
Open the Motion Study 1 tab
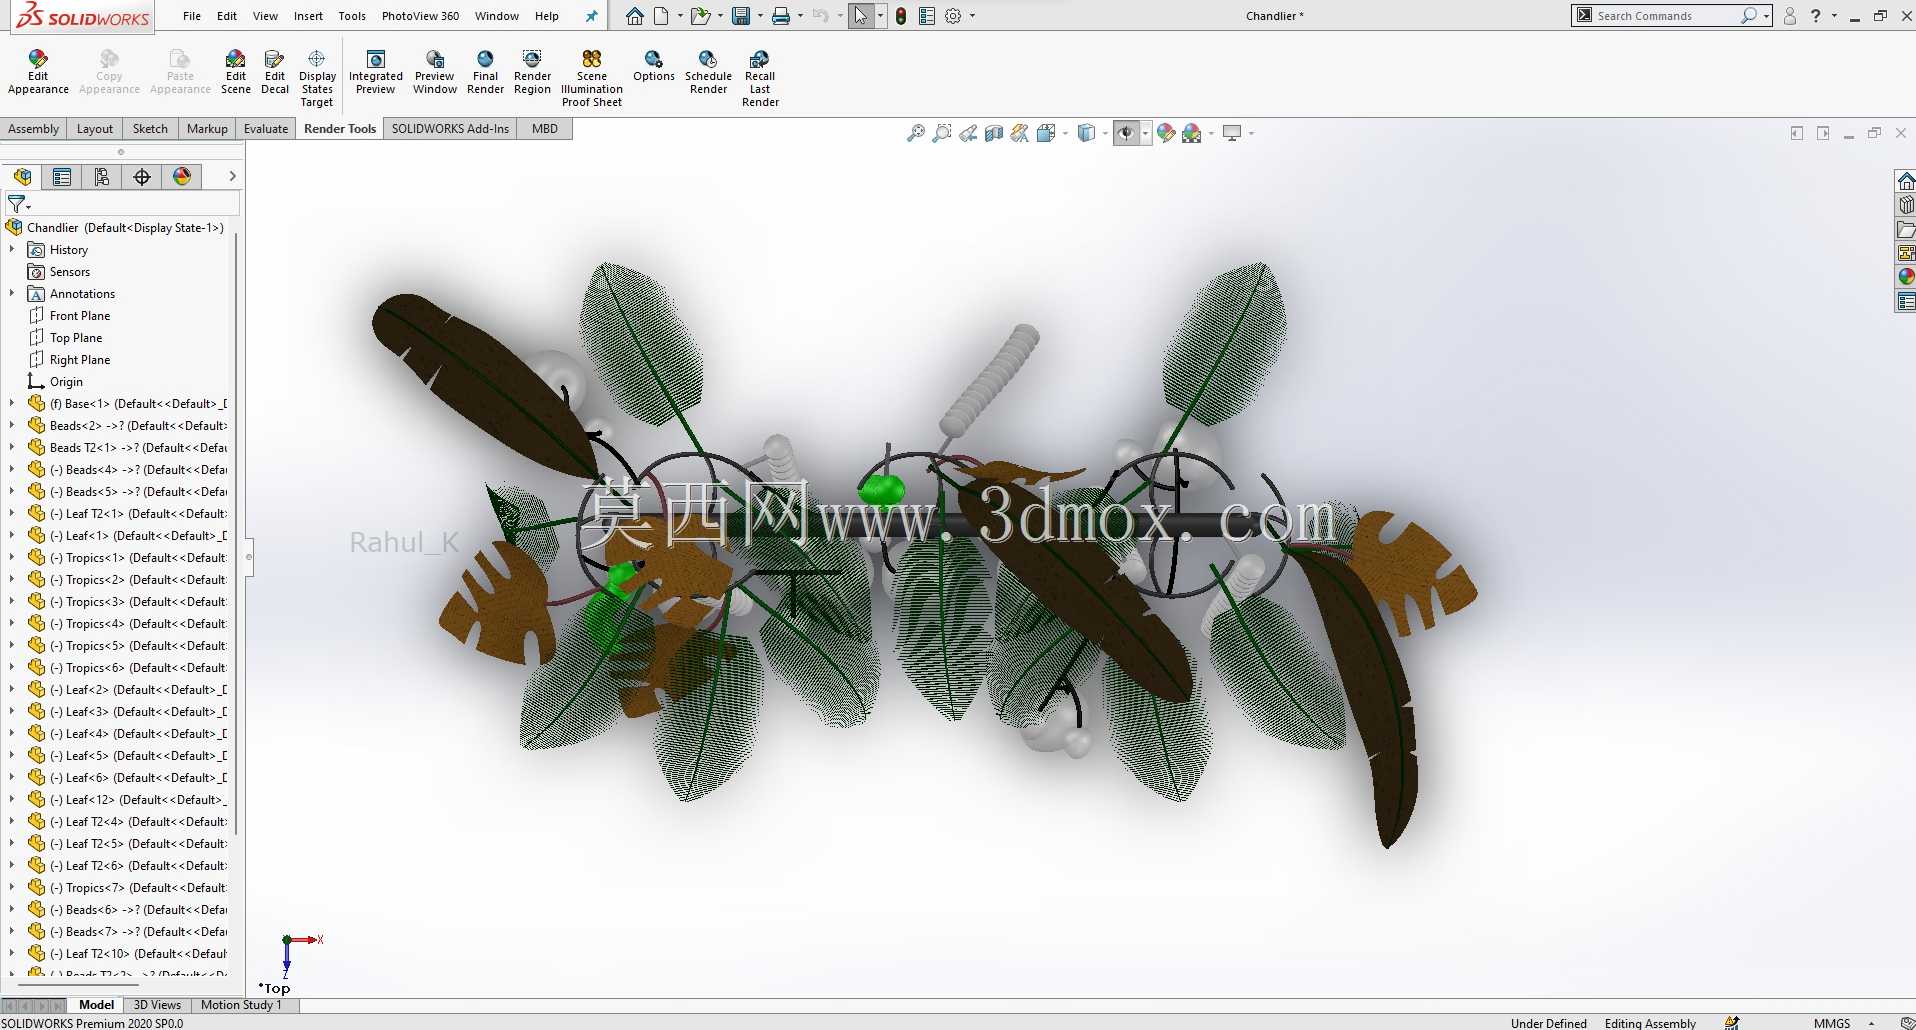tap(241, 1005)
